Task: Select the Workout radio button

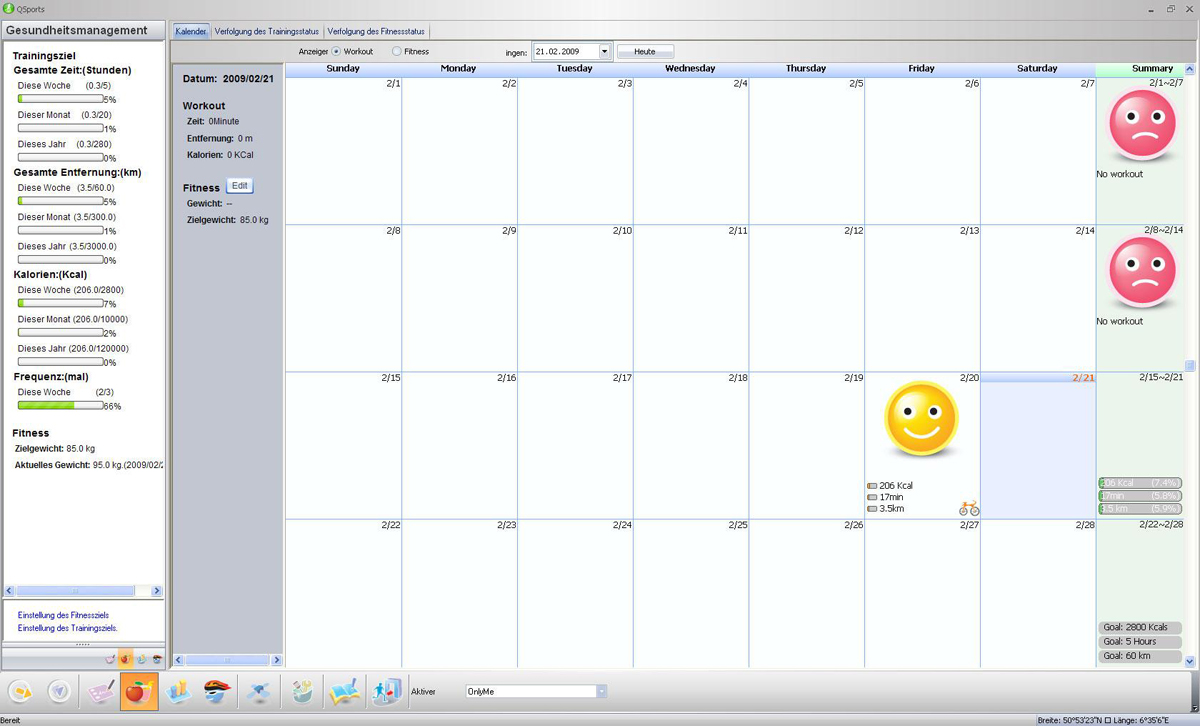Action: point(336,51)
